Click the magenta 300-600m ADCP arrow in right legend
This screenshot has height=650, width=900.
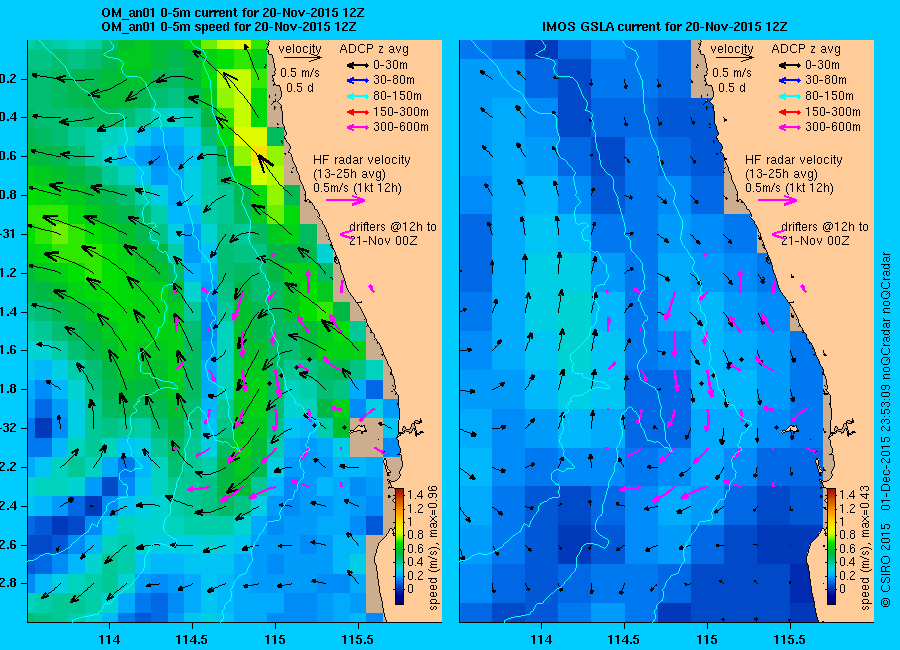coord(790,127)
